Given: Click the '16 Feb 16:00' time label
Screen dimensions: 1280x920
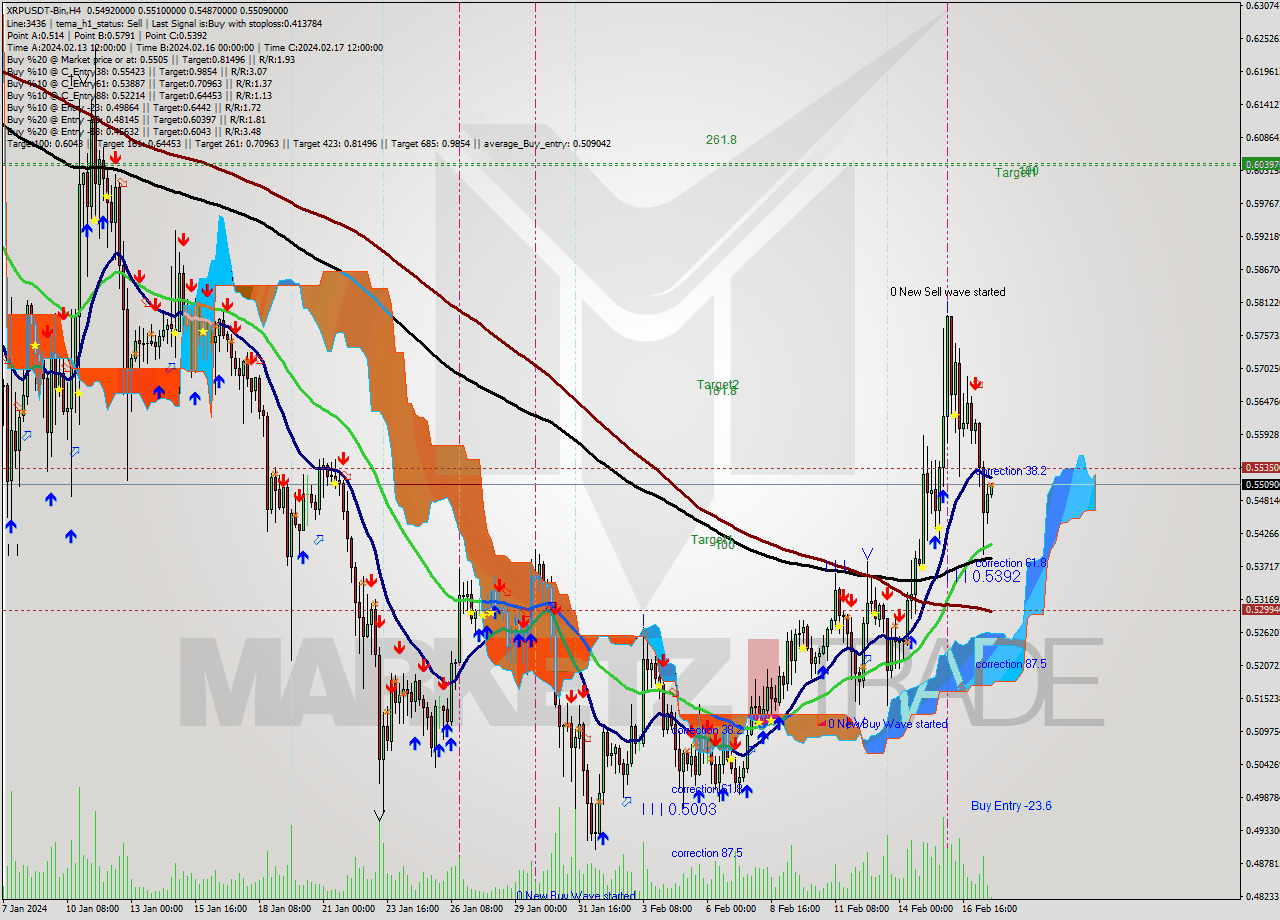Looking at the screenshot, I should 988,910.
